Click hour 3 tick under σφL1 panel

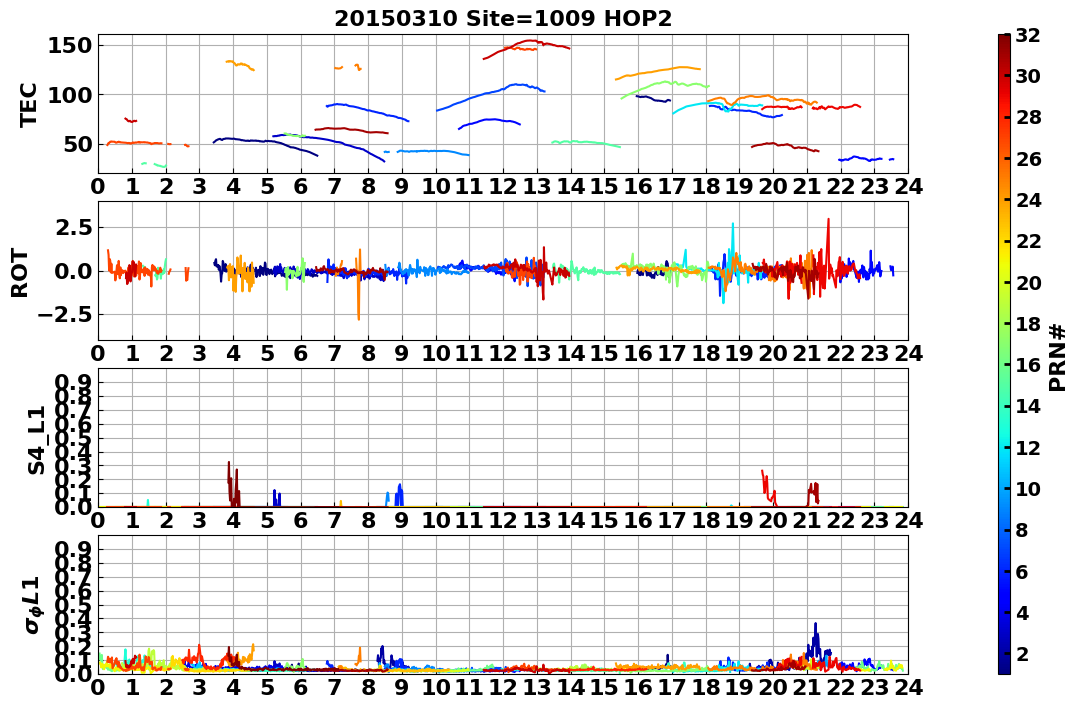tap(199, 688)
